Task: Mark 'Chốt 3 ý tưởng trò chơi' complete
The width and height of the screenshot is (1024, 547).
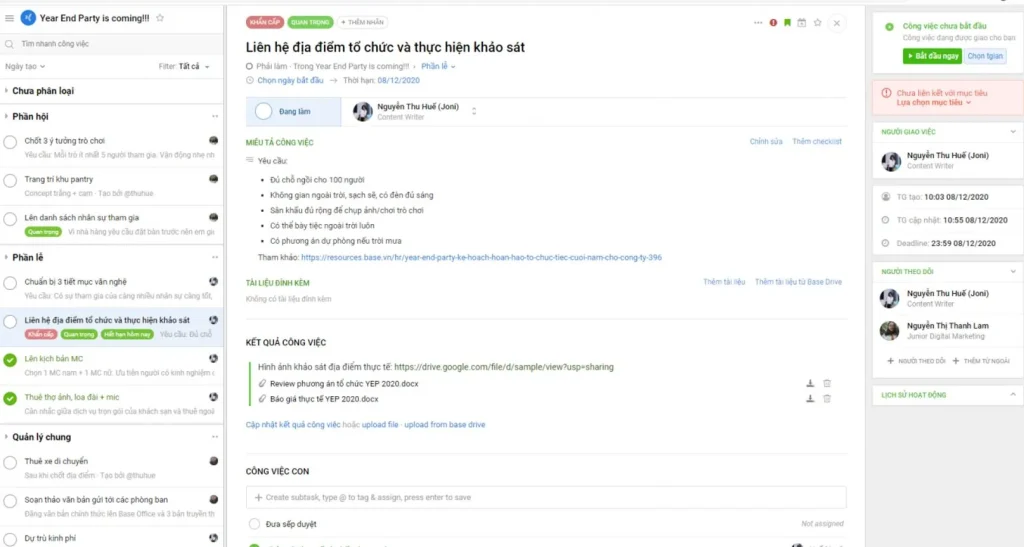Action: [11, 141]
